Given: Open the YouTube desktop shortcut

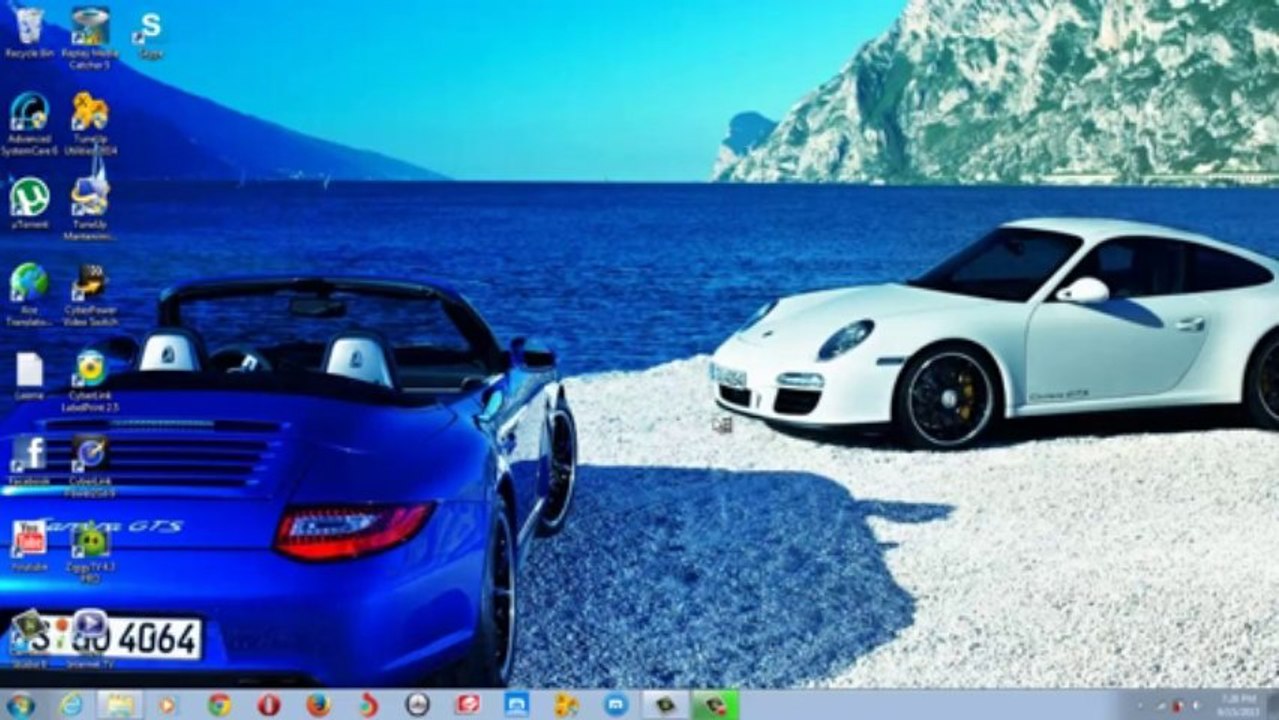Looking at the screenshot, I should point(29,547).
